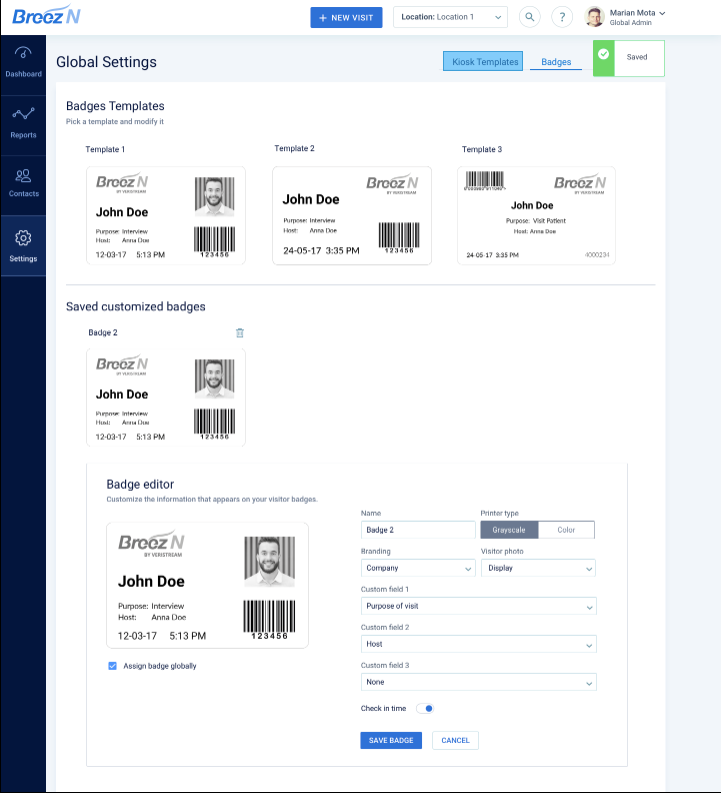Open the Dashboard sidebar icon
Viewport: 721px width, 793px height.
[23, 53]
